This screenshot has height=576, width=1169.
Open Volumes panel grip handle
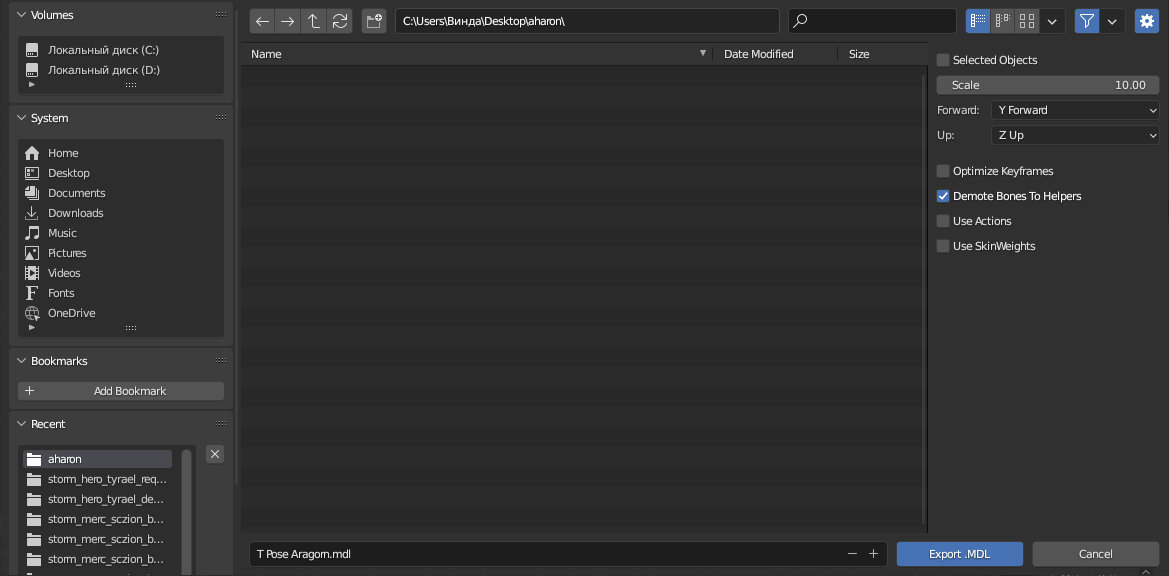pyautogui.click(x=221, y=15)
